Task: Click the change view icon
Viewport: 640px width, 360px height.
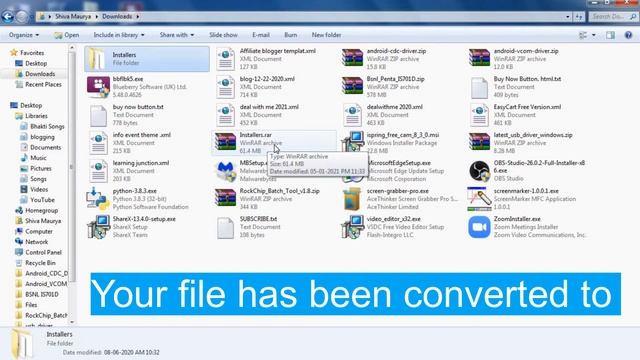Action: 583,35
